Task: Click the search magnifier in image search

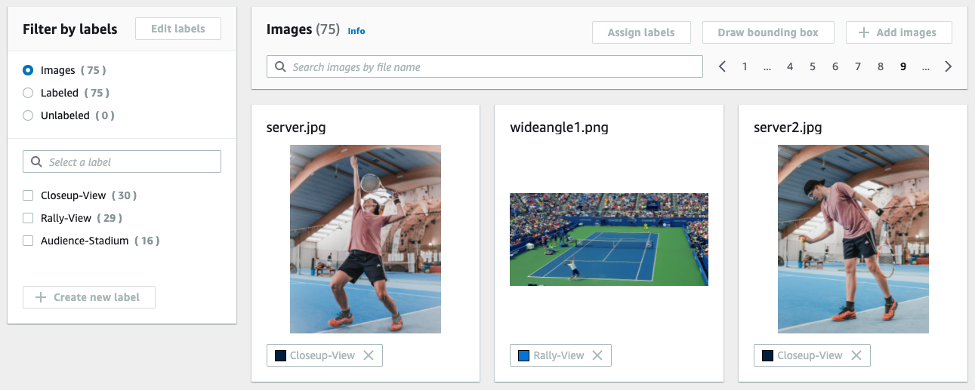Action: tap(280, 67)
